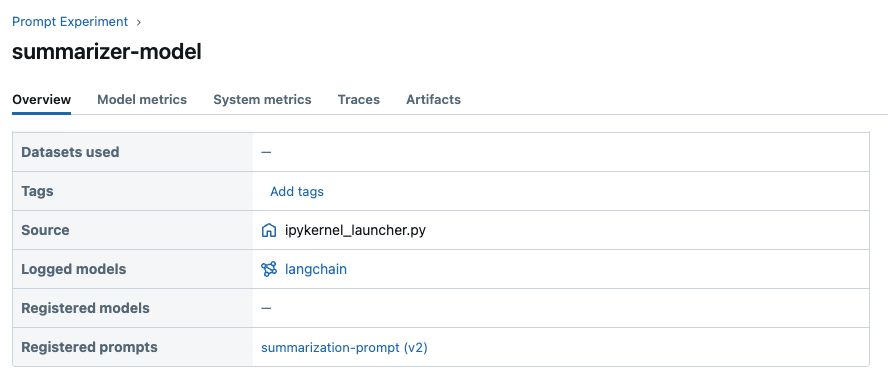The image size is (888, 382).
Task: Switch to the Overview tab
Action: click(x=41, y=100)
